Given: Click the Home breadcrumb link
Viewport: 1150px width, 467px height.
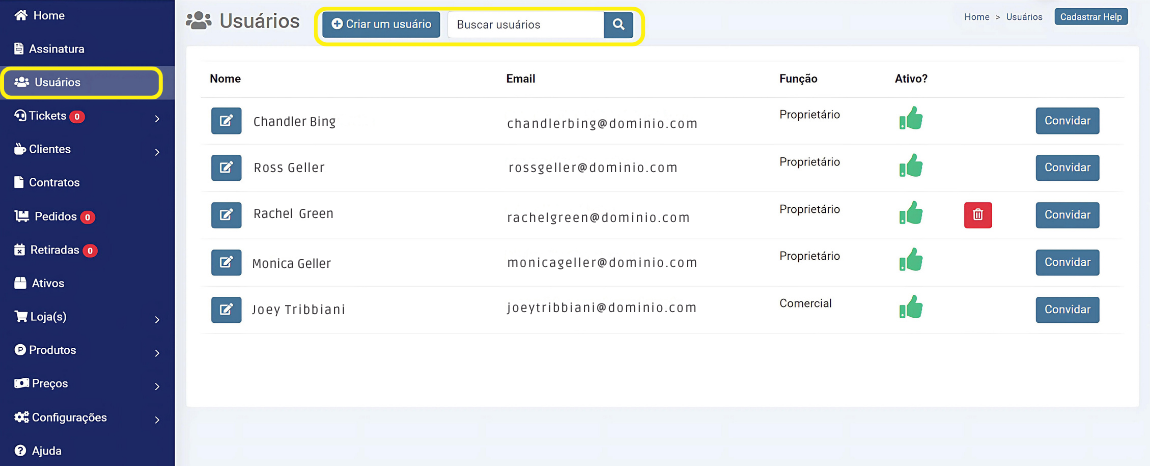Looking at the screenshot, I should pyautogui.click(x=976, y=17).
